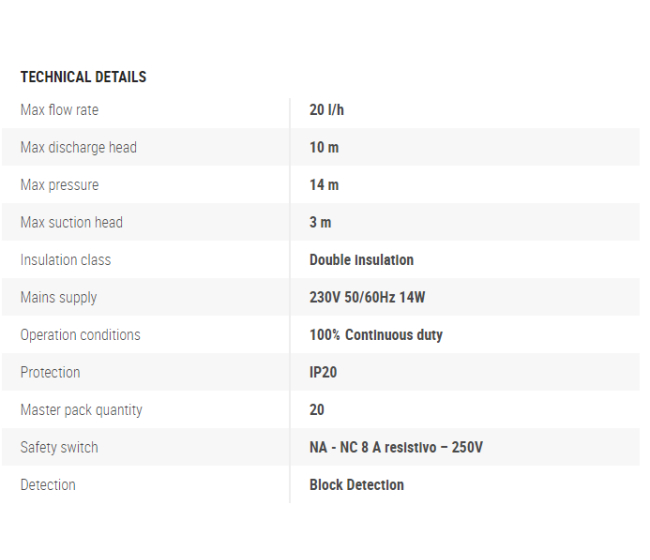650x560 pixels.
Task: Click the Master pack quantity label
Action: coord(81,410)
